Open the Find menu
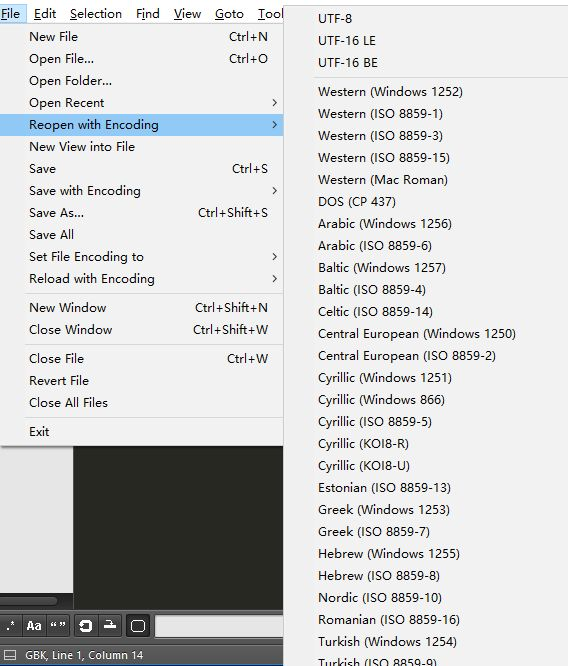The width and height of the screenshot is (568, 666). [x=148, y=14]
